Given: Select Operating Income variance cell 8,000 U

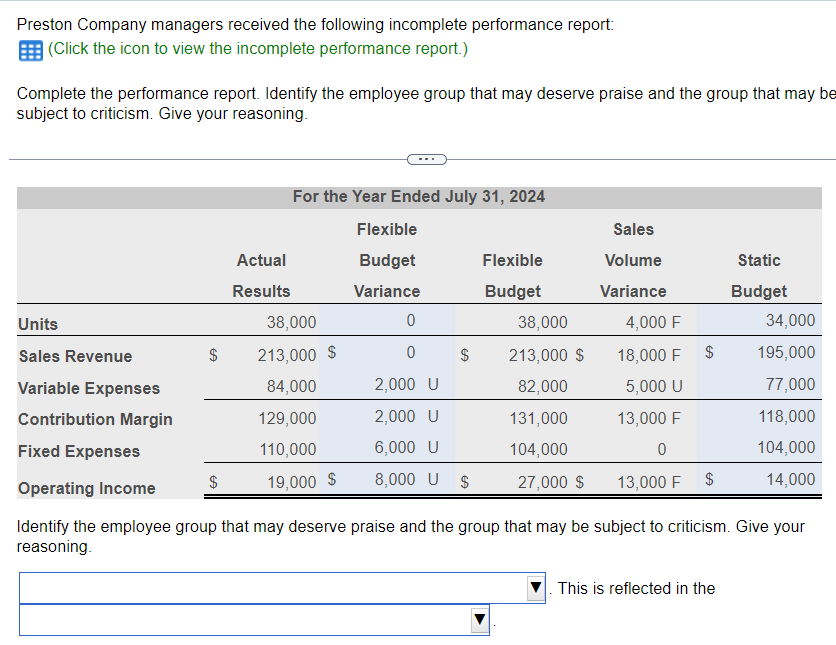Looking at the screenshot, I should point(387,479).
